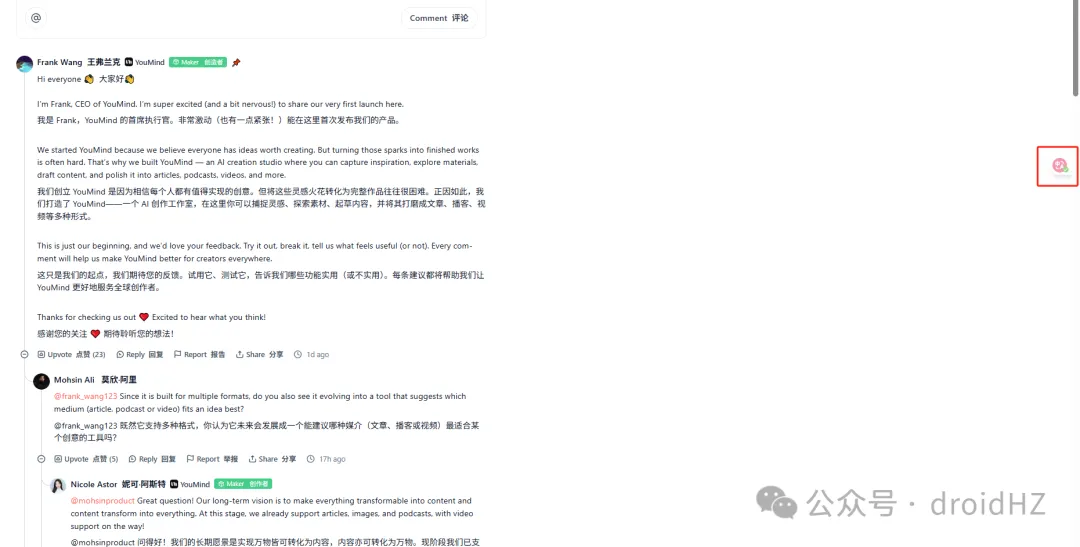Collapse Frank Wang's comment thread
Viewport: 1080px width, 547px height.
(x=24, y=354)
